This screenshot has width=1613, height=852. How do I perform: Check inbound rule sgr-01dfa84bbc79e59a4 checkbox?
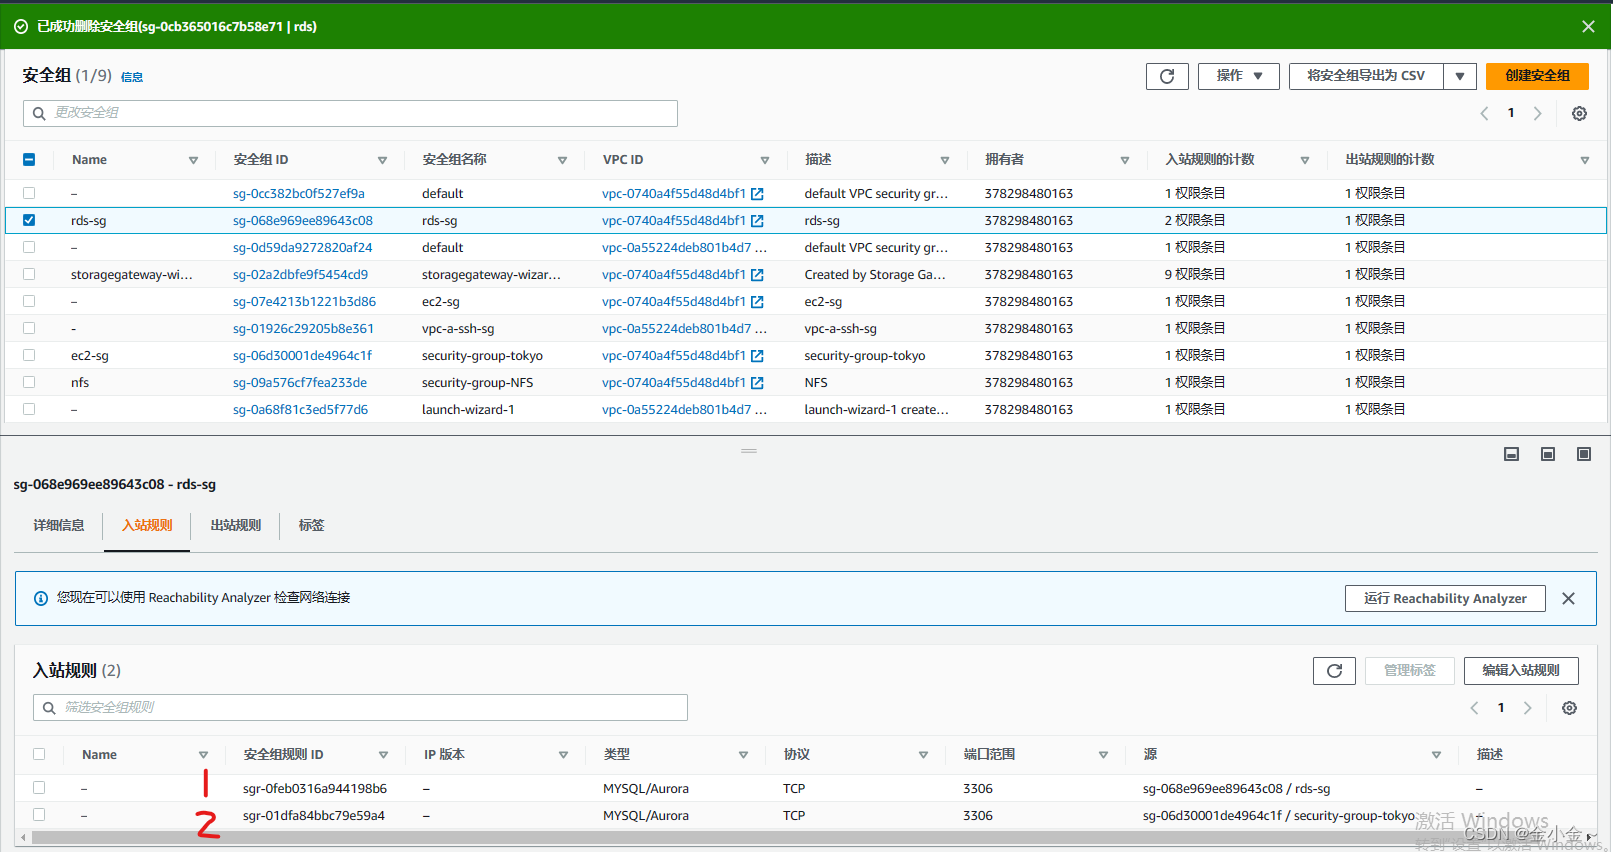pos(39,815)
